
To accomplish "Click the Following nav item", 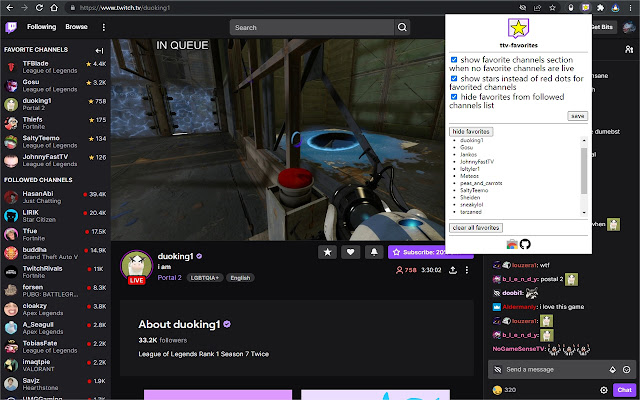I will 41,27.
